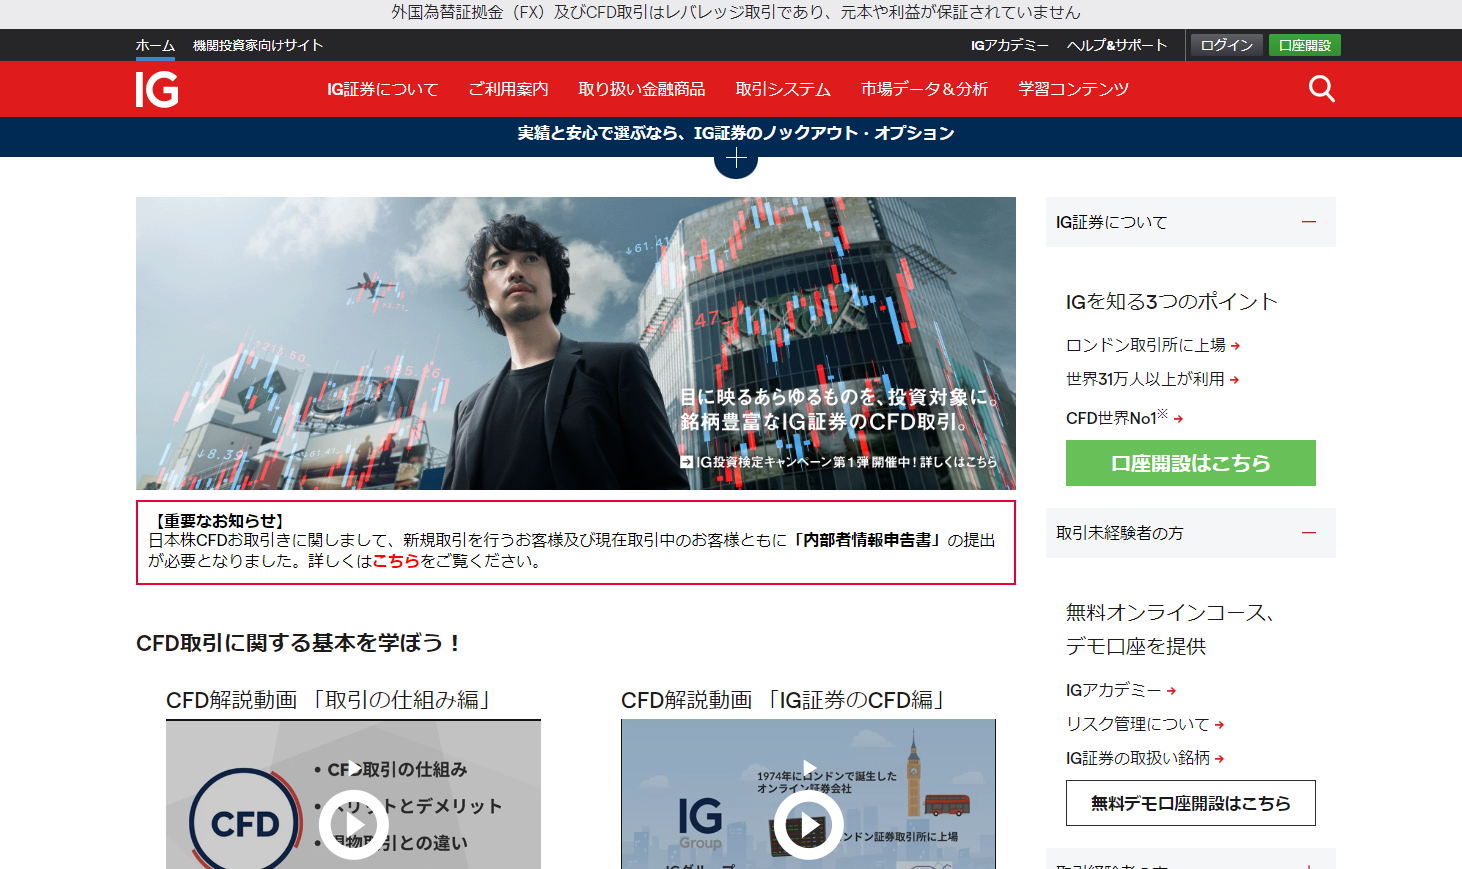The height and width of the screenshot is (869, 1462).
Task: Click the ログイン button
Action: (x=1226, y=45)
